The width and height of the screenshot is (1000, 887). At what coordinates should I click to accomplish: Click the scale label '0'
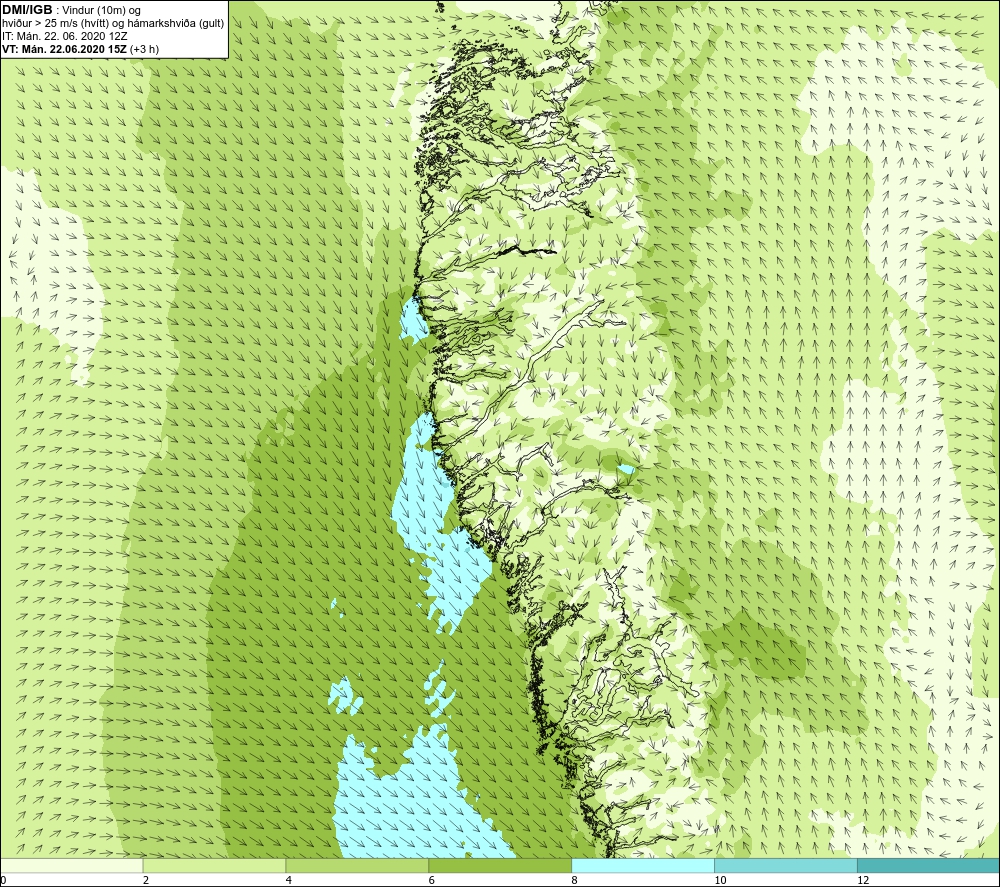coord(3,880)
